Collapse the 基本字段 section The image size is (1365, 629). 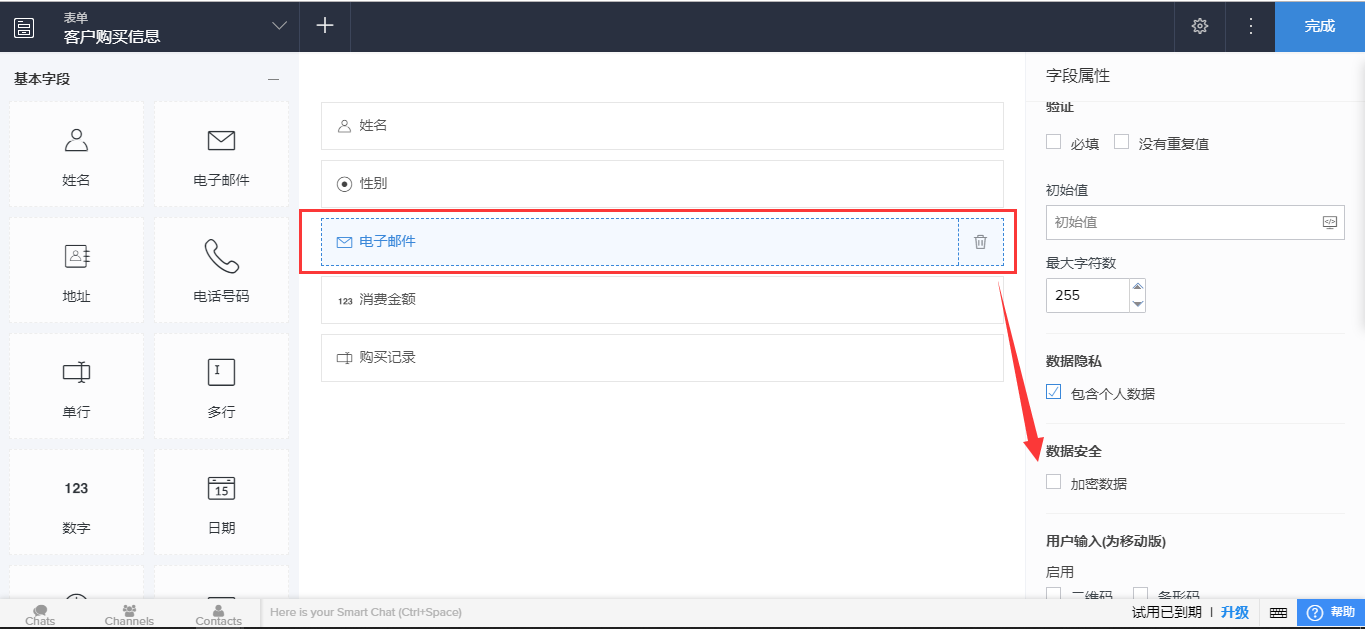pos(273,79)
